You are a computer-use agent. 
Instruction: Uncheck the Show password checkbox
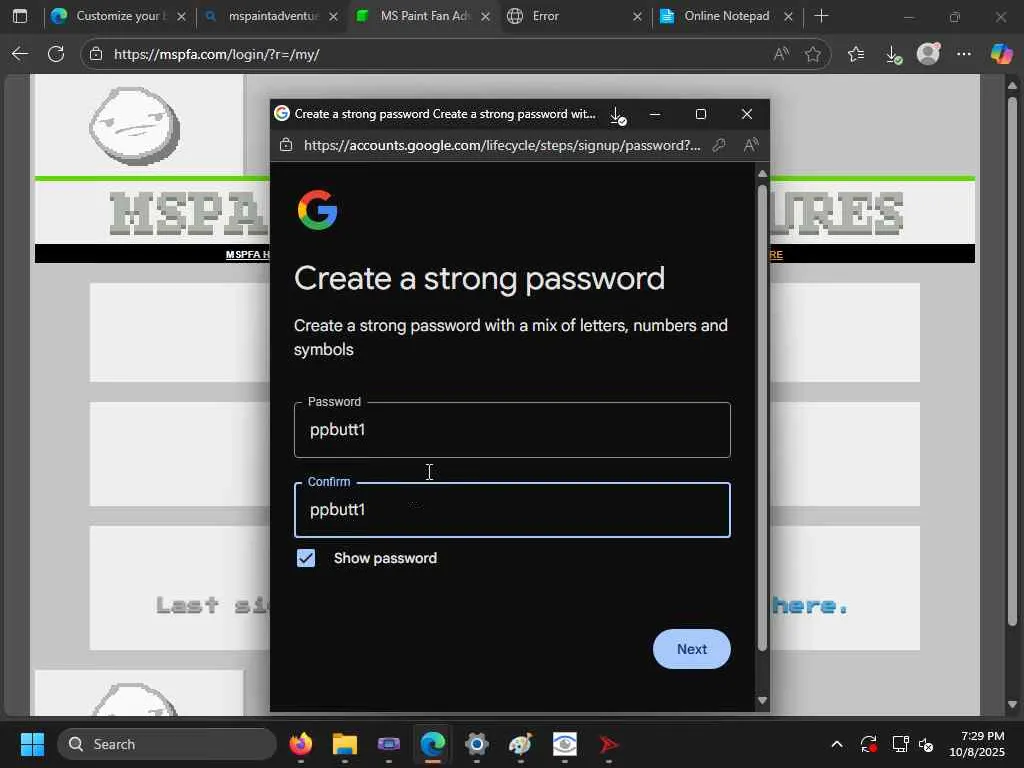pos(306,558)
